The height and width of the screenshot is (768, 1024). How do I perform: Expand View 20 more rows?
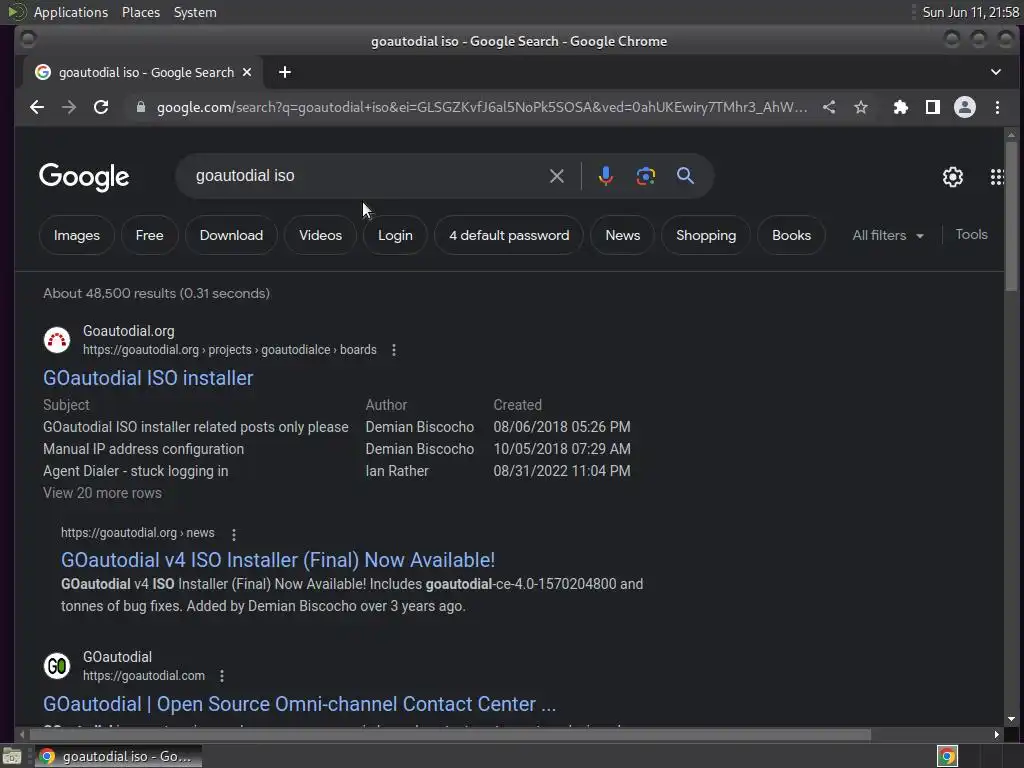103,493
